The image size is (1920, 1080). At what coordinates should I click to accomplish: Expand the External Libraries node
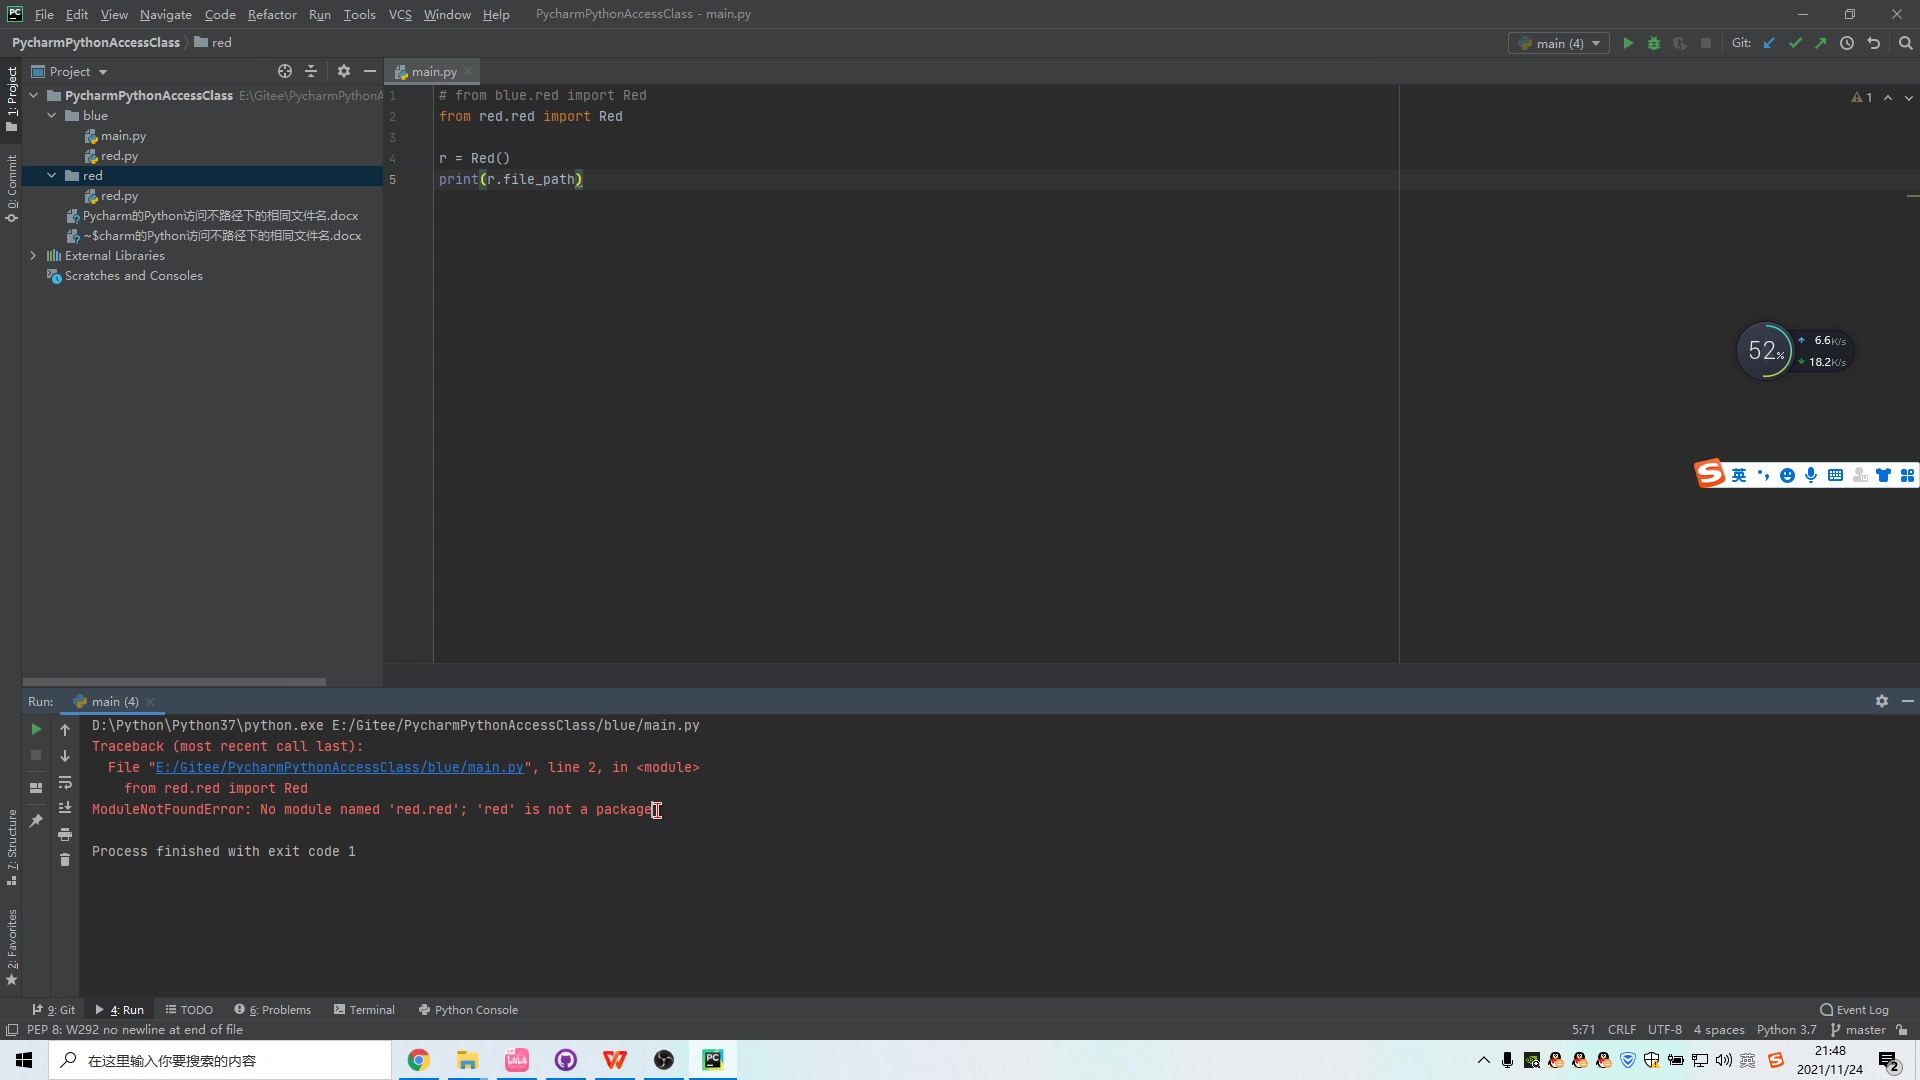pyautogui.click(x=33, y=256)
